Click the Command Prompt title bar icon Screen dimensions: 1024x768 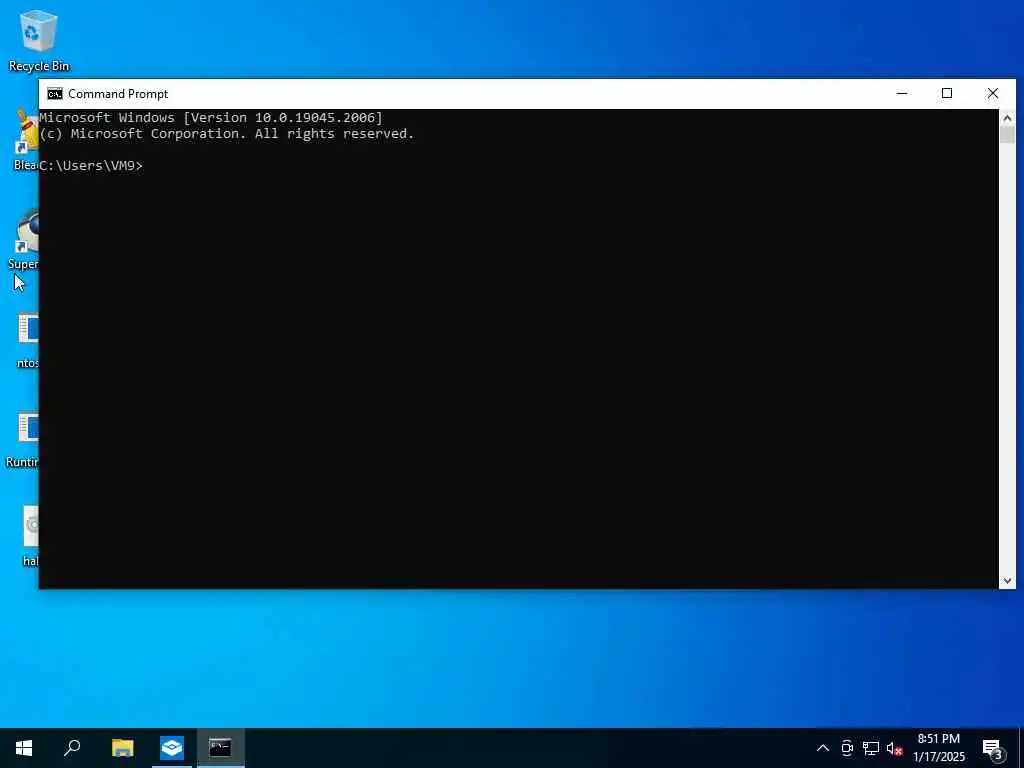point(55,94)
